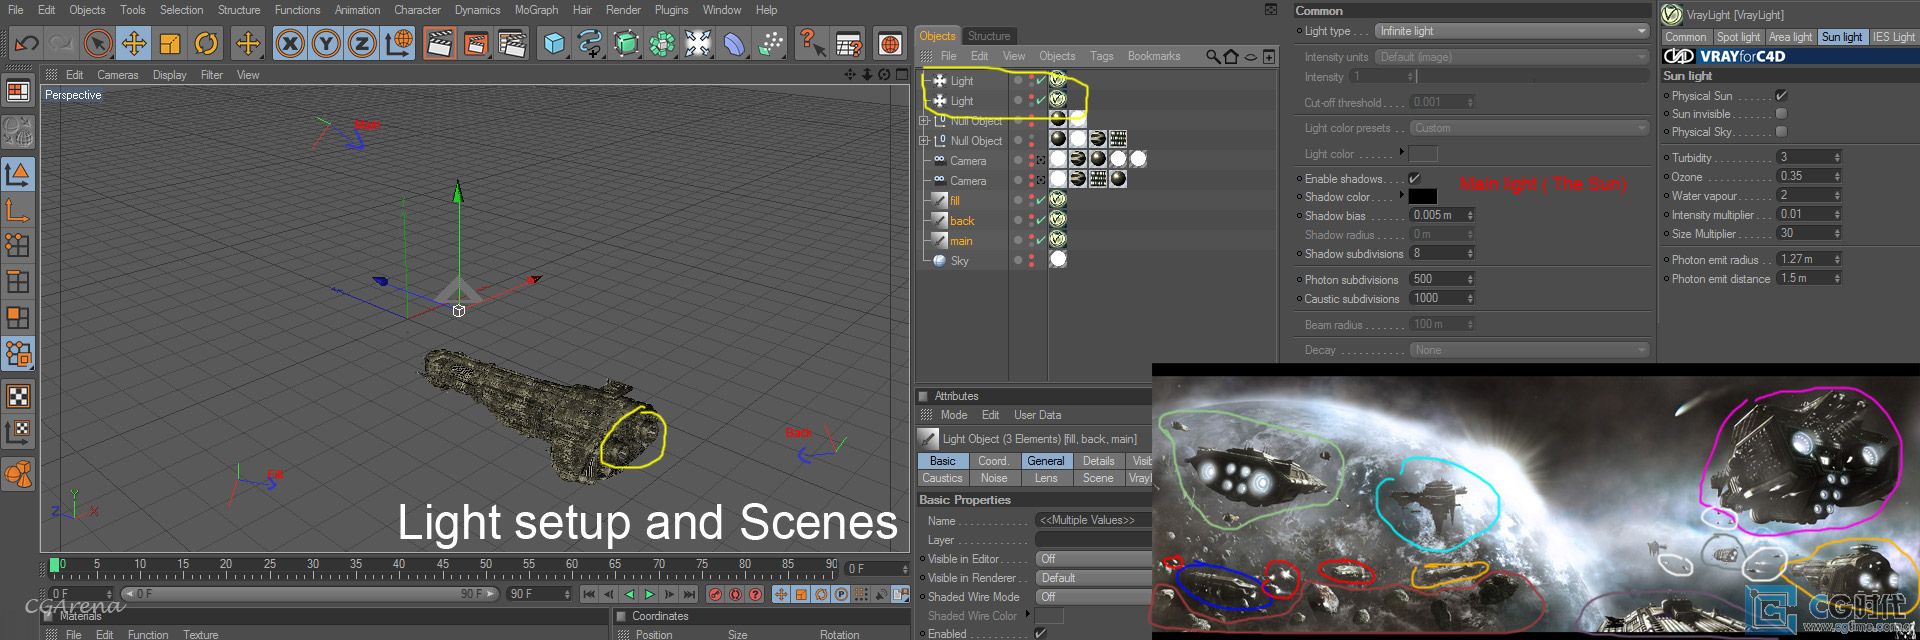
Task: Open the Light type dropdown
Action: click(1511, 31)
